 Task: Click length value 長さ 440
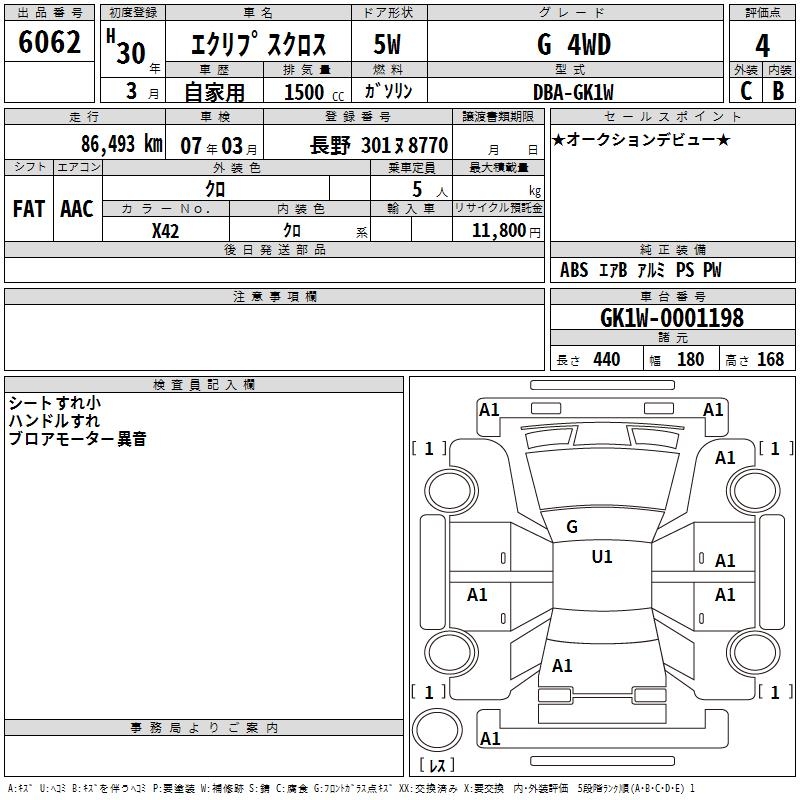tap(588, 360)
